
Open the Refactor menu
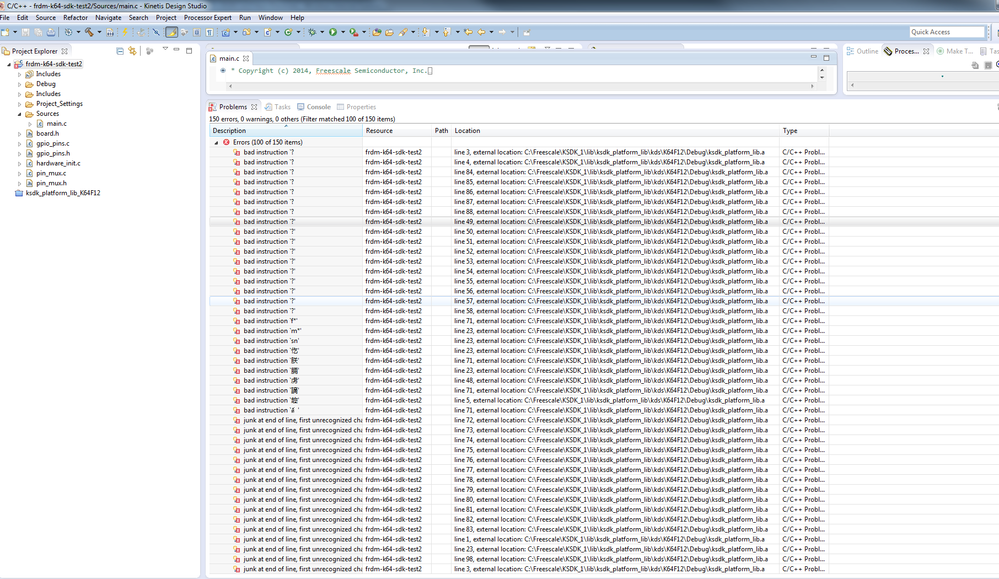[75, 18]
